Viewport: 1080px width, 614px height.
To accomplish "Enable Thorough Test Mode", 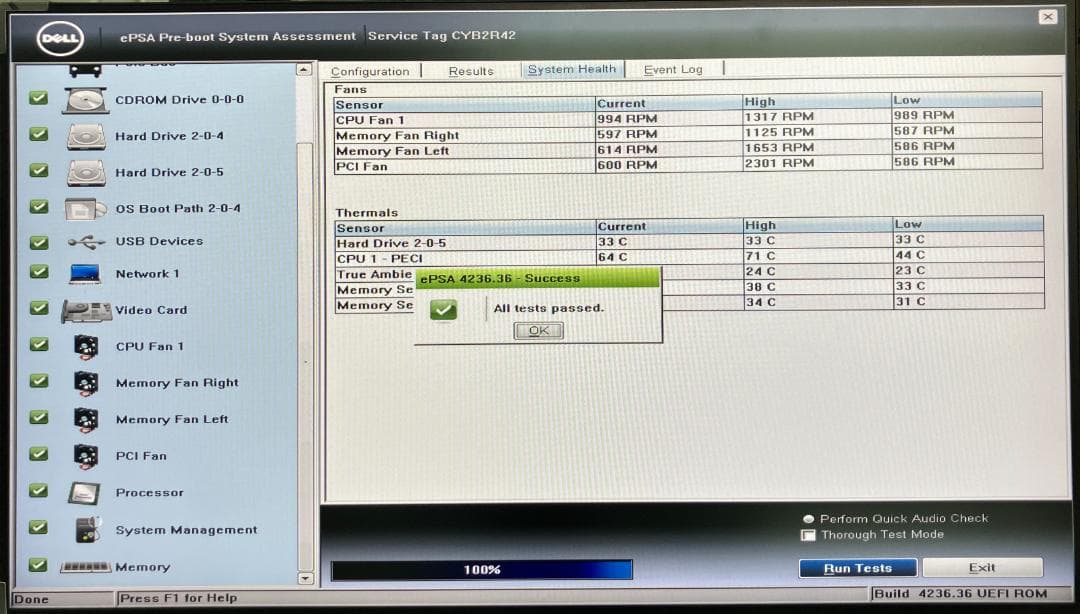I will (808, 536).
